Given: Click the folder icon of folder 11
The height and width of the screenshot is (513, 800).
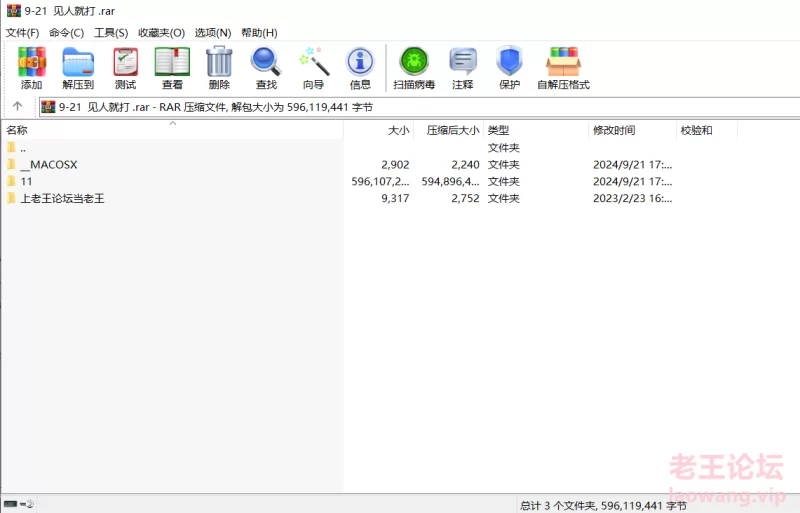Looking at the screenshot, I should point(11,181).
